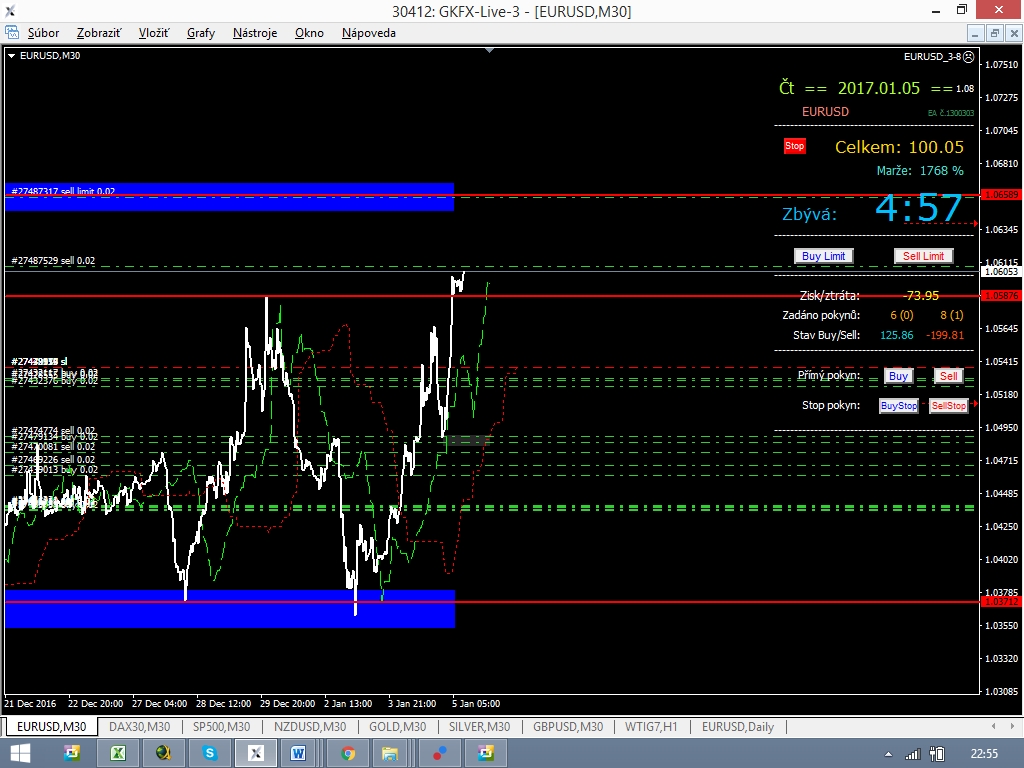Click the Buy Limit button
The height and width of the screenshot is (768, 1024).
(824, 256)
